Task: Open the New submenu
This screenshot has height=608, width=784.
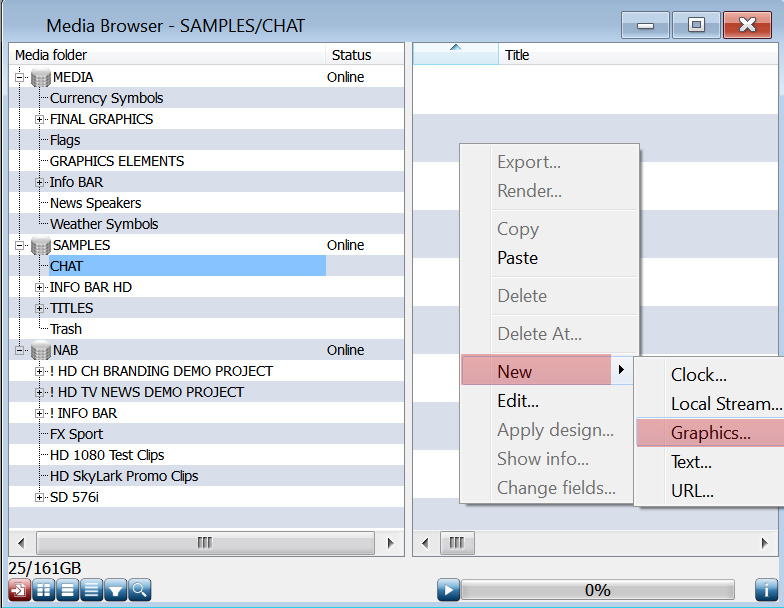Action: click(547, 371)
